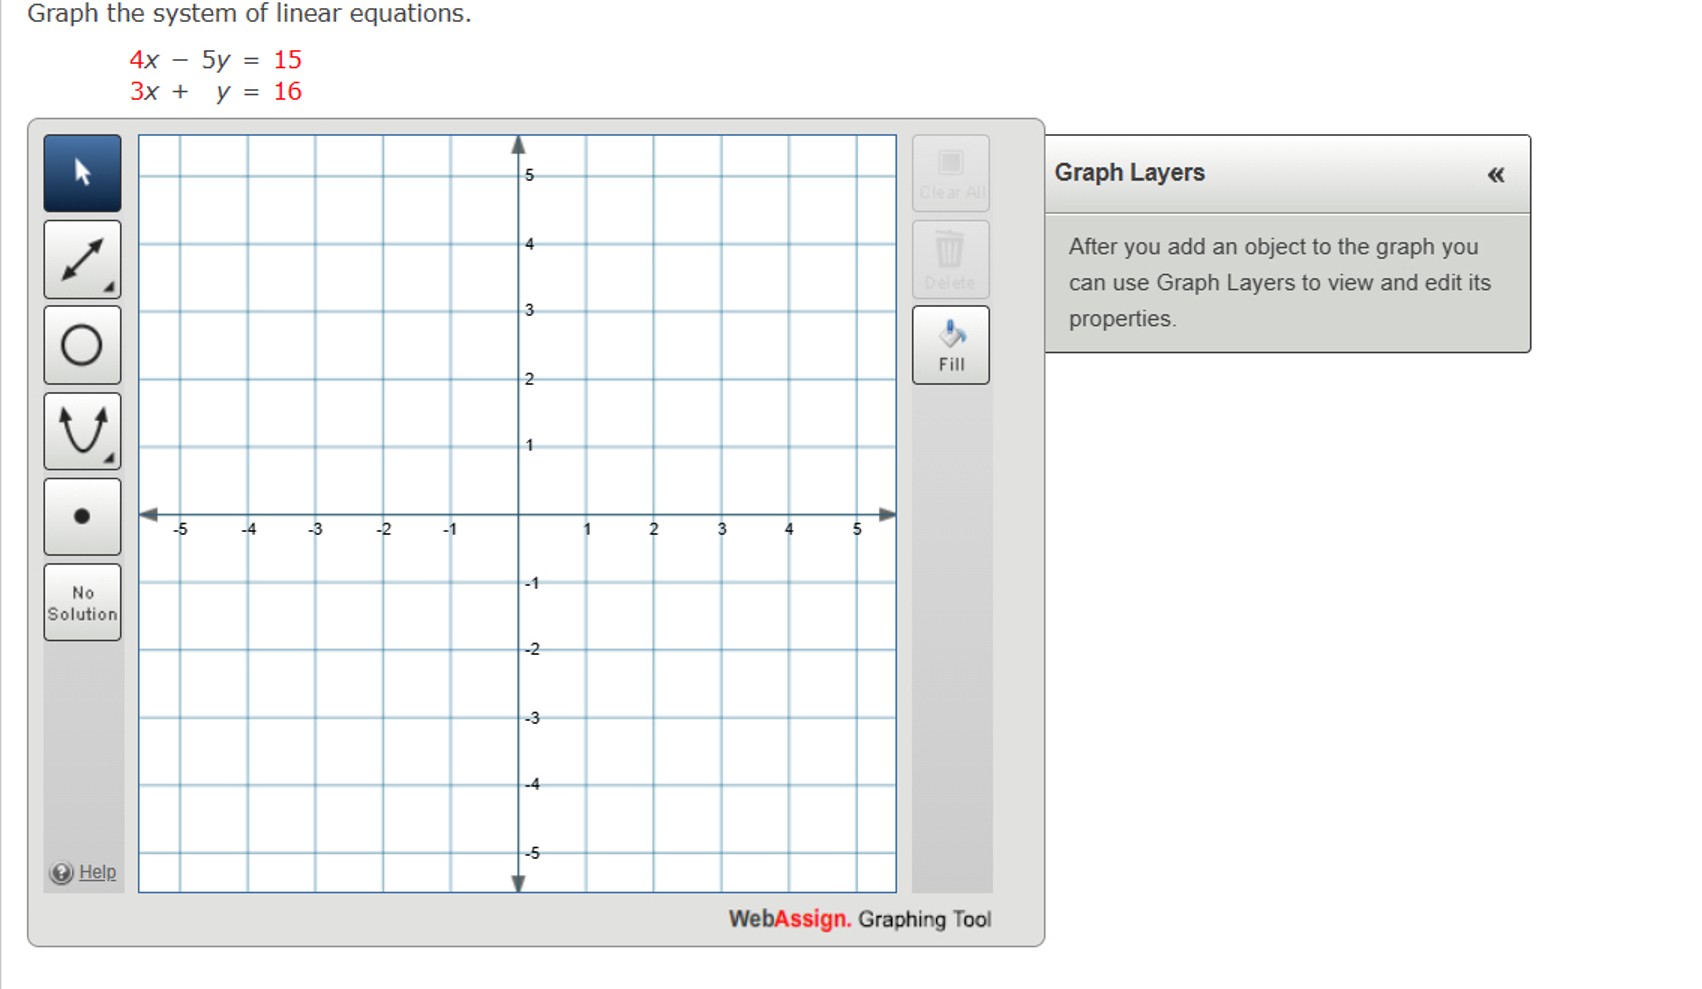The image size is (1702, 989).
Task: Click the Fill button
Action: pyautogui.click(x=949, y=345)
